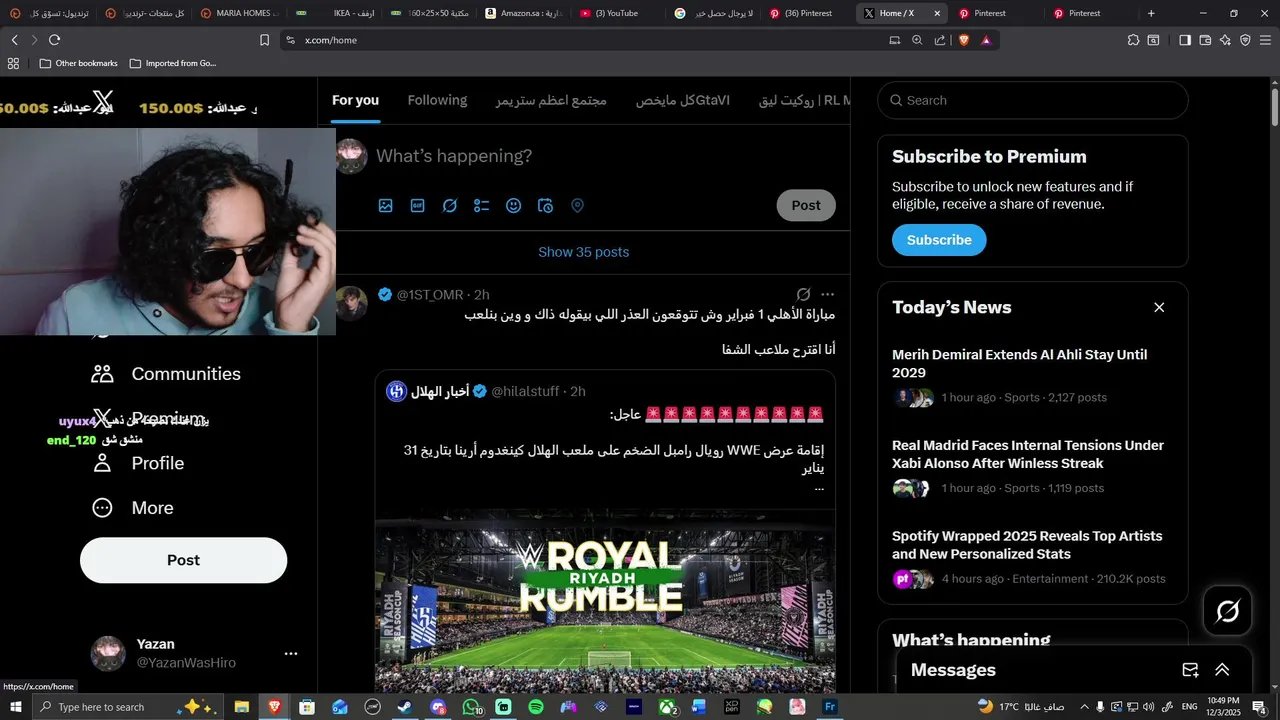The width and height of the screenshot is (1280, 720).
Task: Tag a location on the post
Action: pyautogui.click(x=577, y=206)
